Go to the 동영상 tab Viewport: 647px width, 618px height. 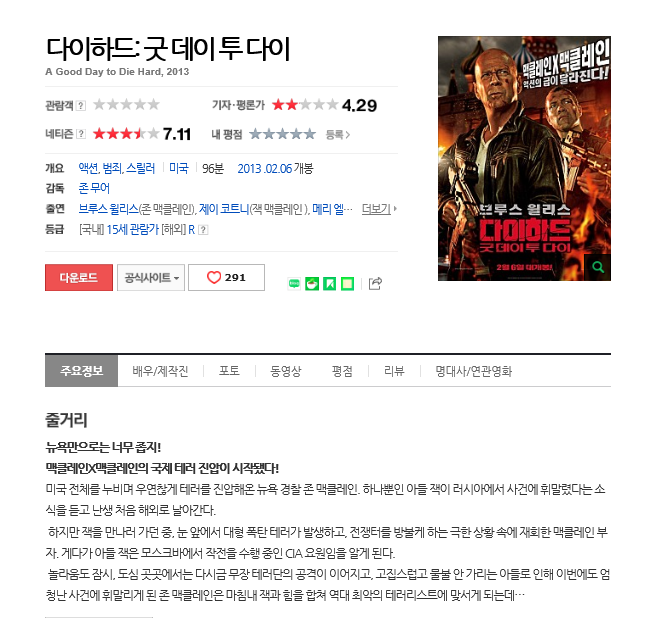pos(286,371)
